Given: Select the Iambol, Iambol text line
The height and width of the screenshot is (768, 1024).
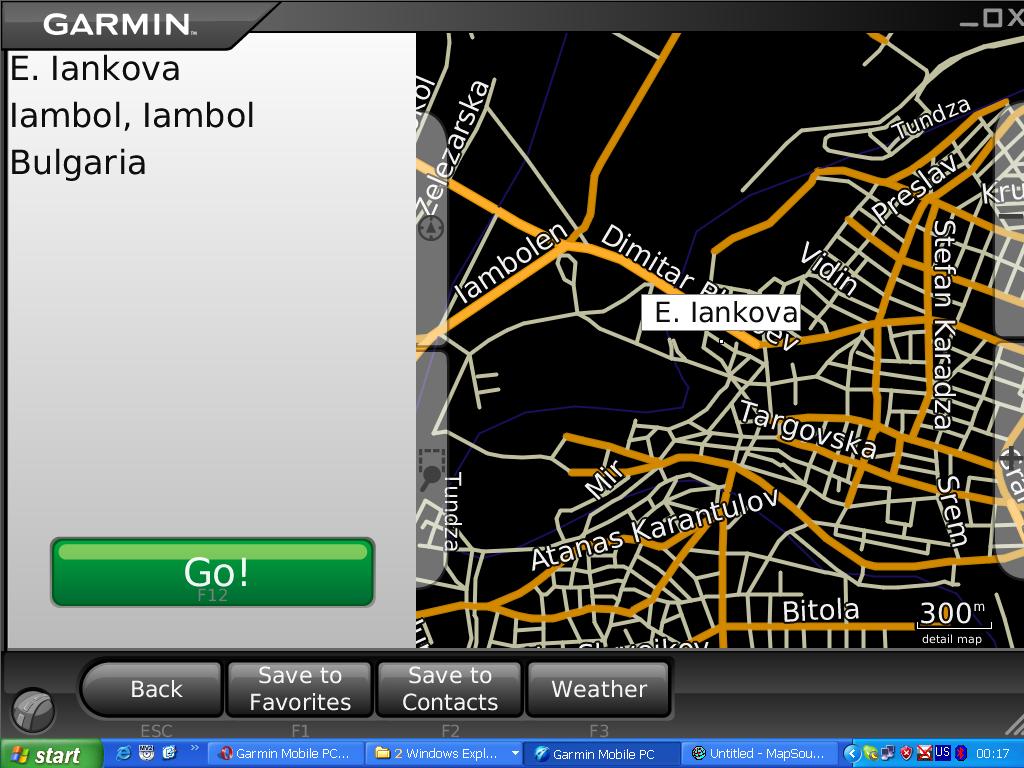Looking at the screenshot, I should pyautogui.click(x=132, y=116).
